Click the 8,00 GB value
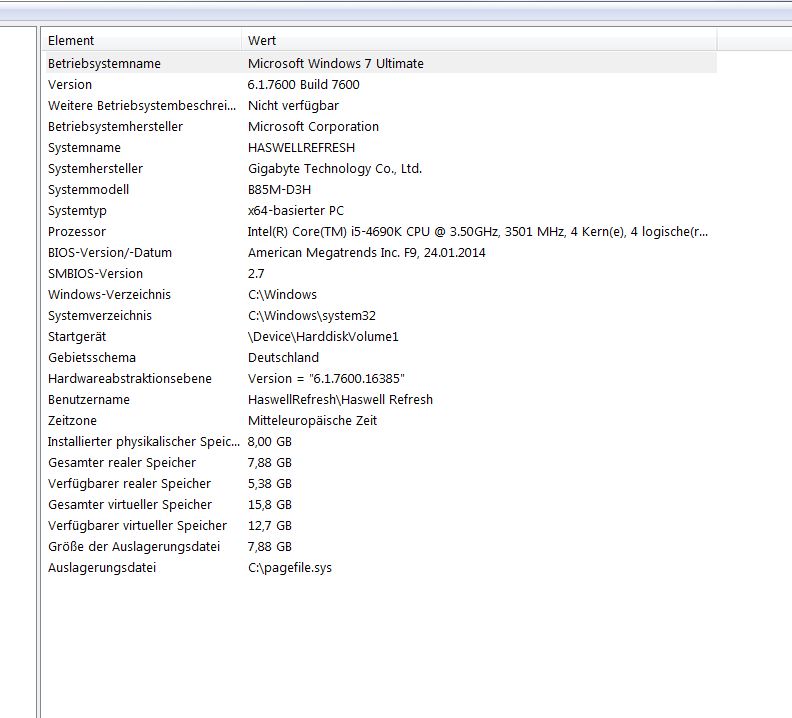792x718 pixels. (x=270, y=442)
